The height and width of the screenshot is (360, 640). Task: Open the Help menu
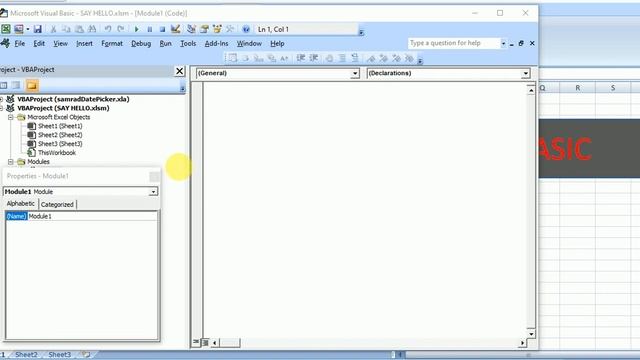[277, 43]
